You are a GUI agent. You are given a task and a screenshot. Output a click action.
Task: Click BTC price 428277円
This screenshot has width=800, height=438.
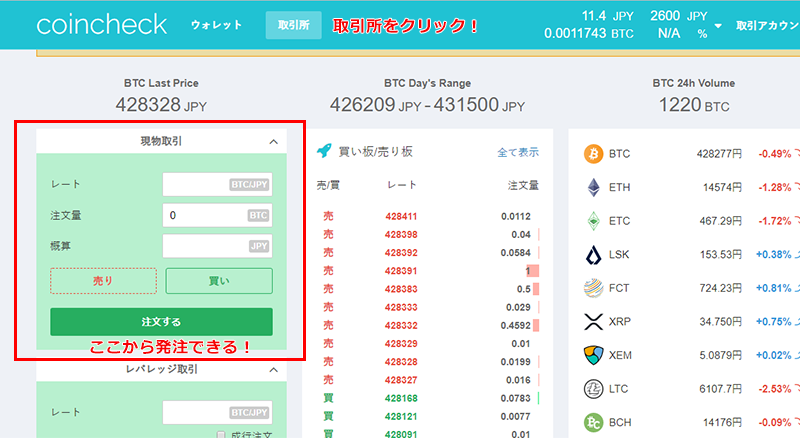pos(719,154)
